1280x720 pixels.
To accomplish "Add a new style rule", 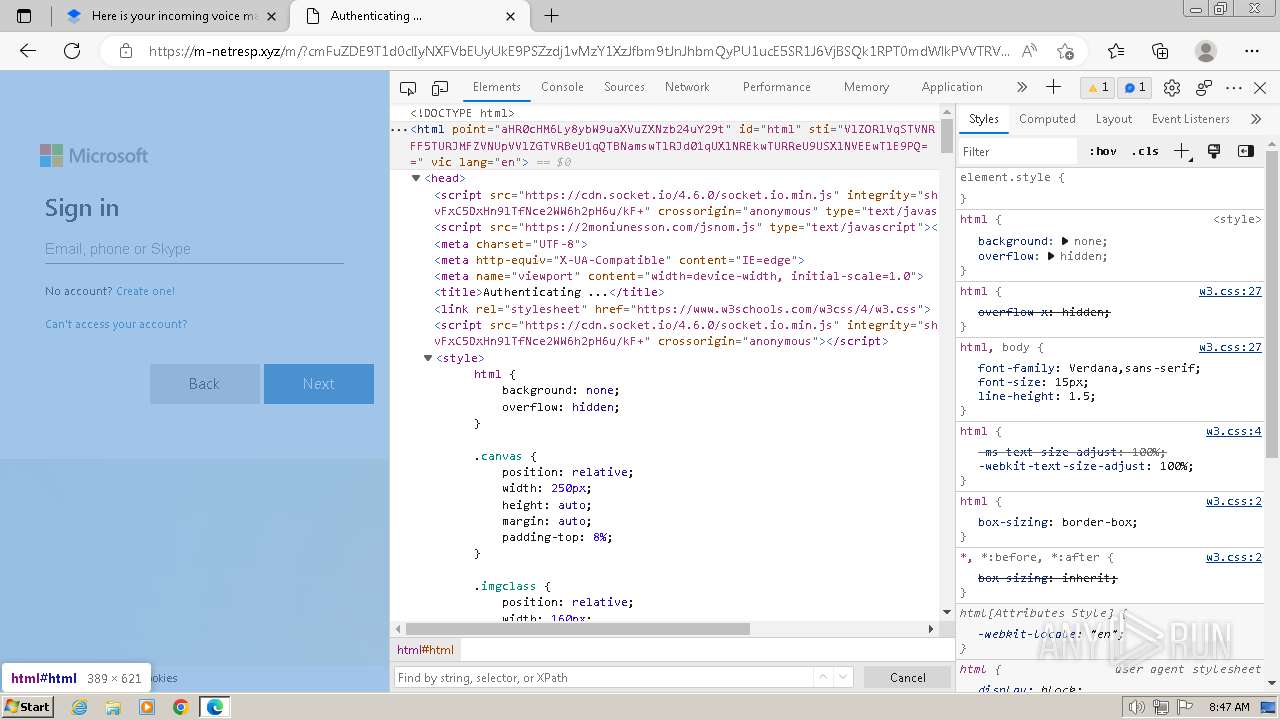I will pos(1182,151).
